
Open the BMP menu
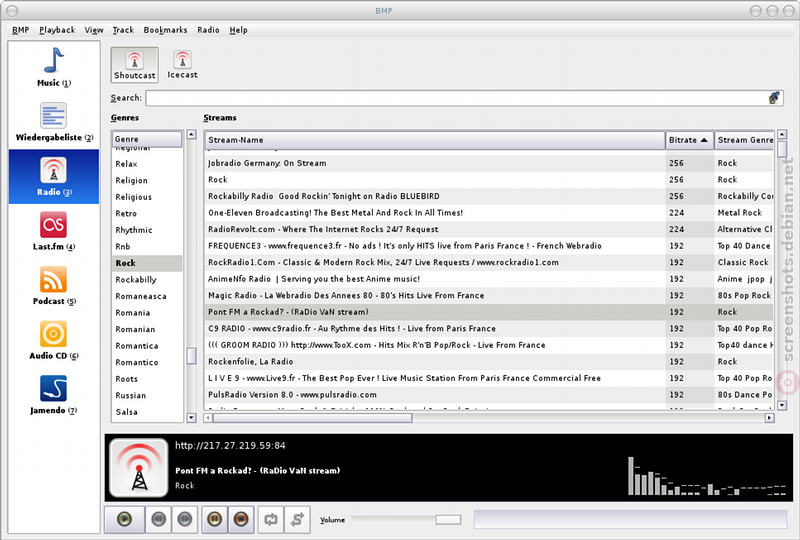pos(20,30)
